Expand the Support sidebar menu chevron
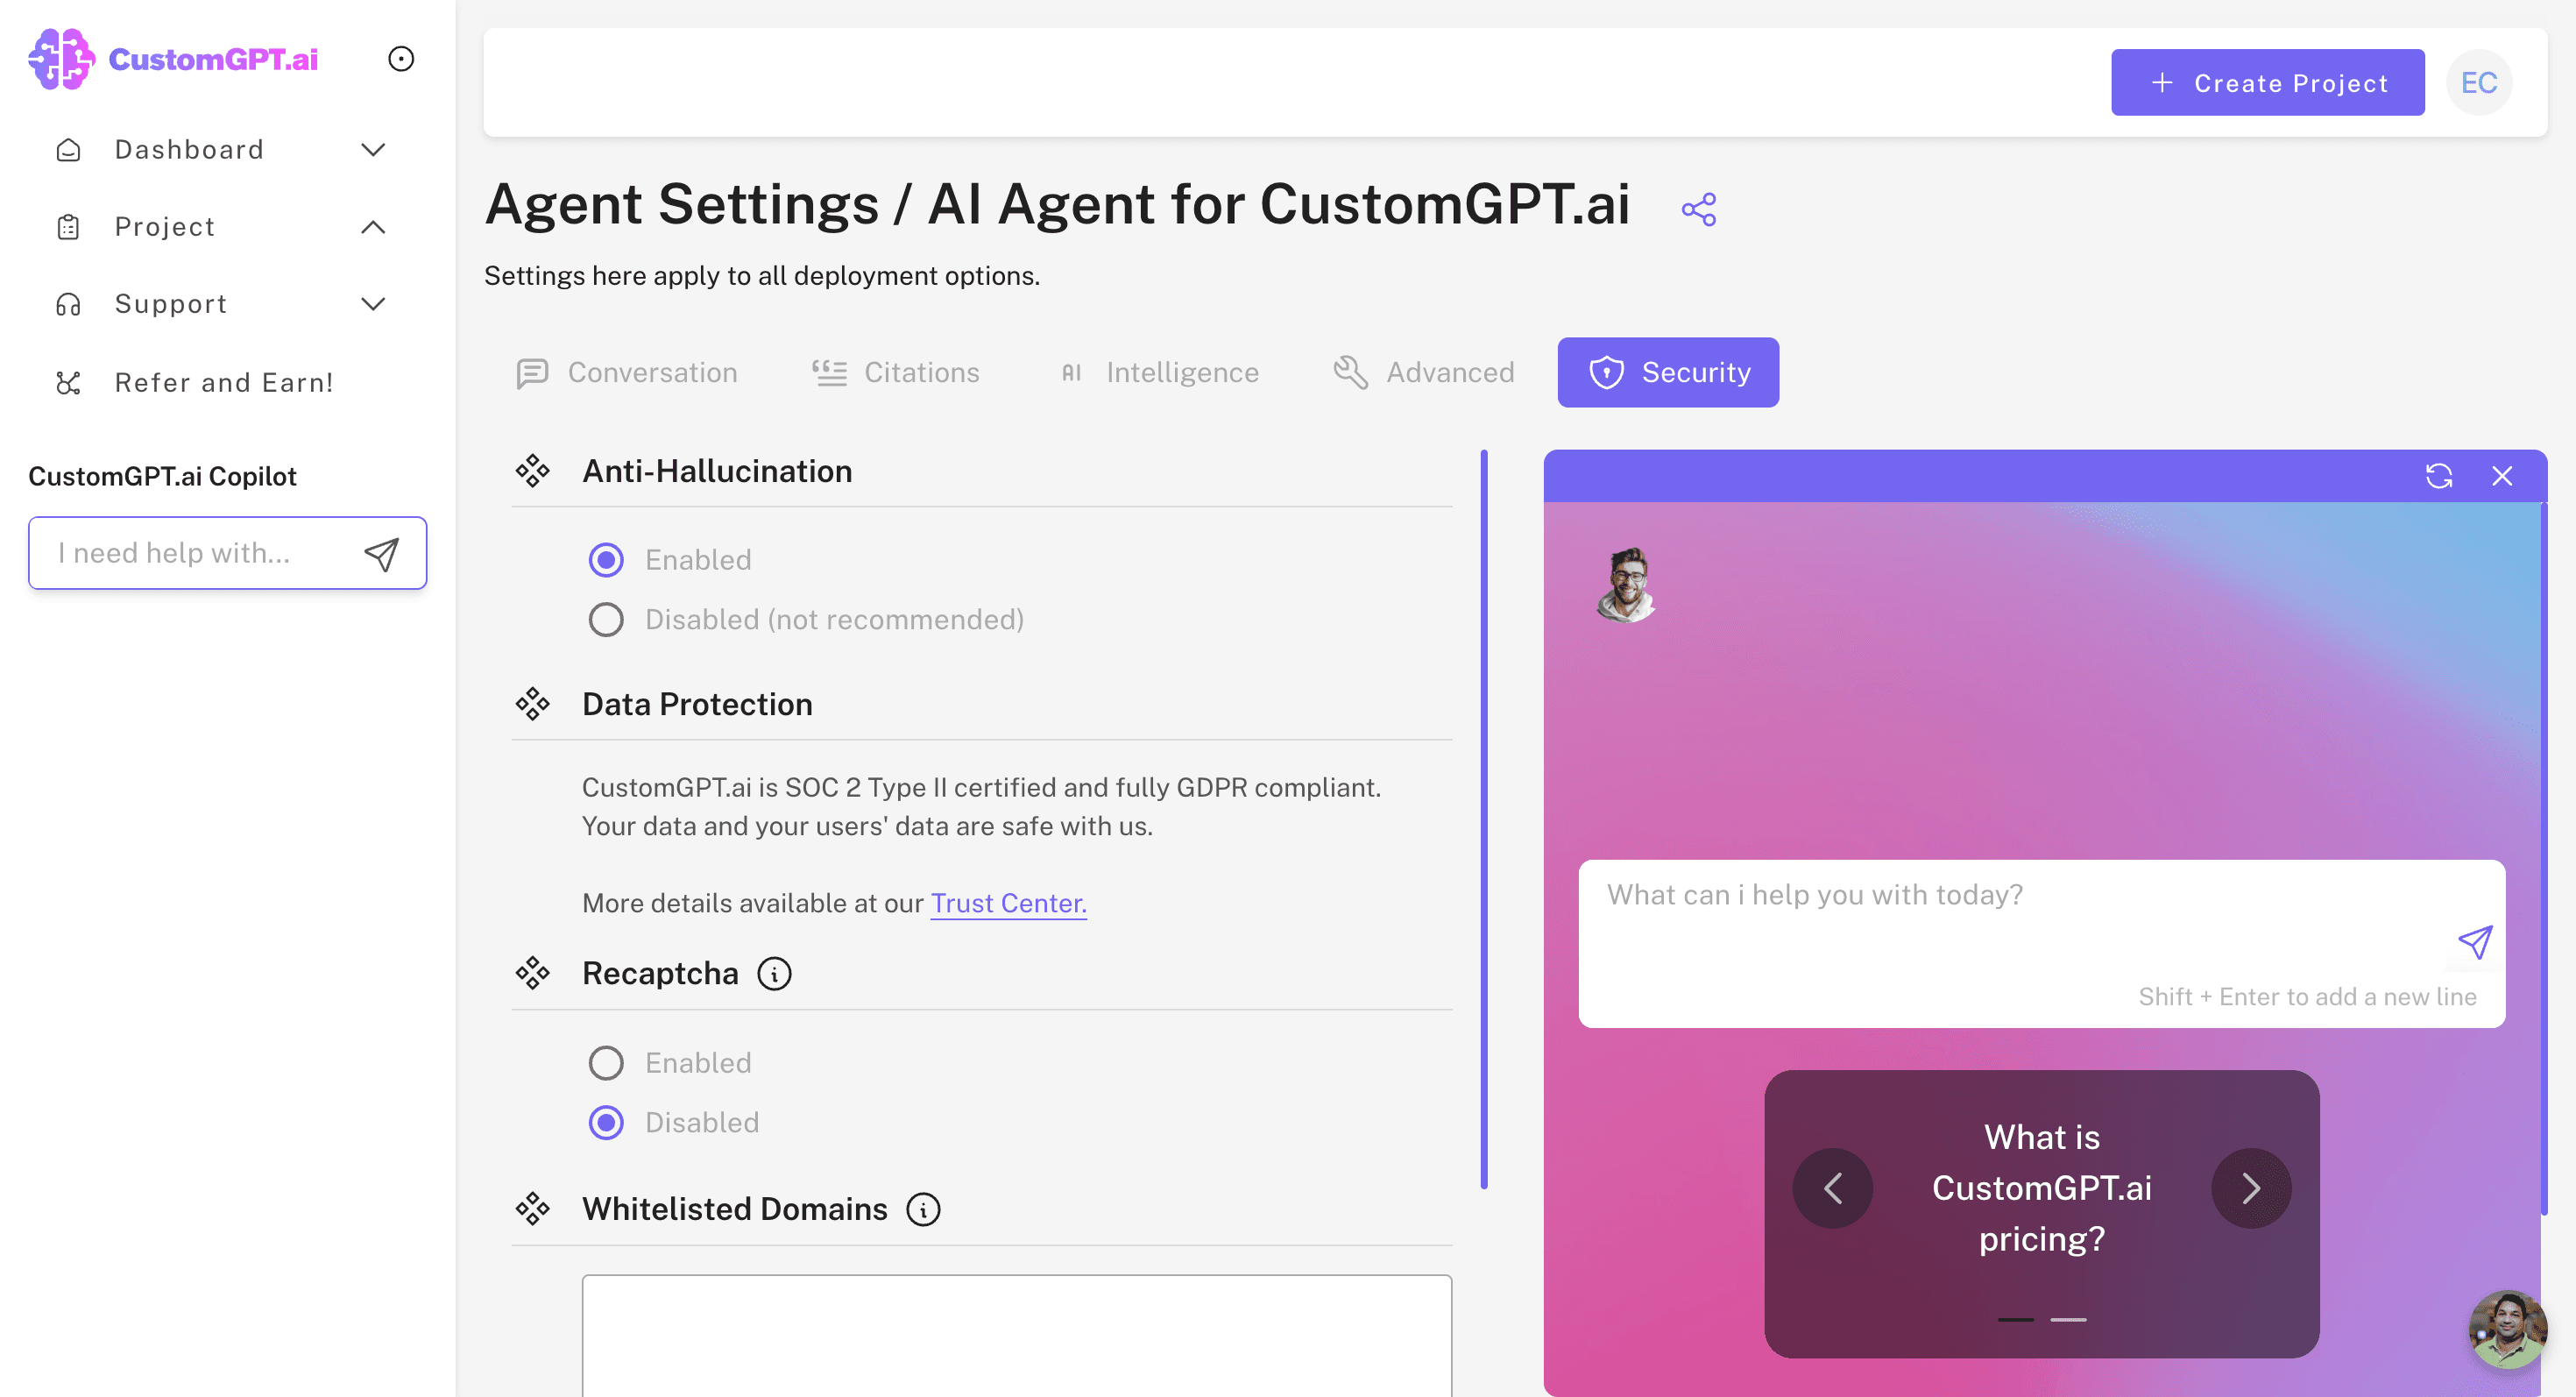 click(x=373, y=304)
